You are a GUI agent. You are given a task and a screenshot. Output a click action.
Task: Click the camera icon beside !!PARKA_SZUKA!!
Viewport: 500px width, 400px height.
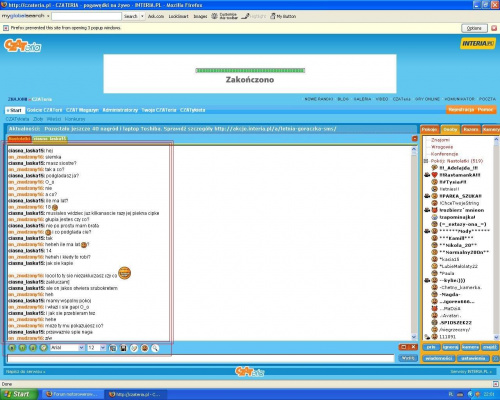427,196
